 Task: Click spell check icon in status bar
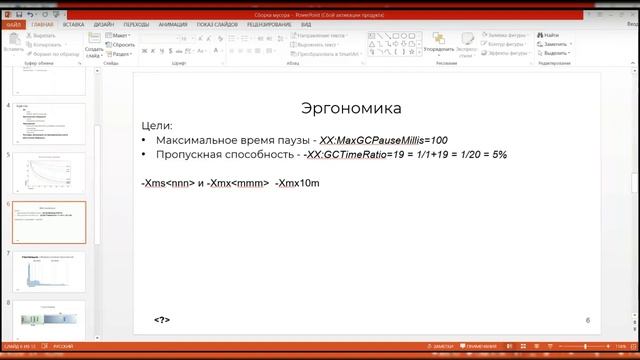click(44, 346)
